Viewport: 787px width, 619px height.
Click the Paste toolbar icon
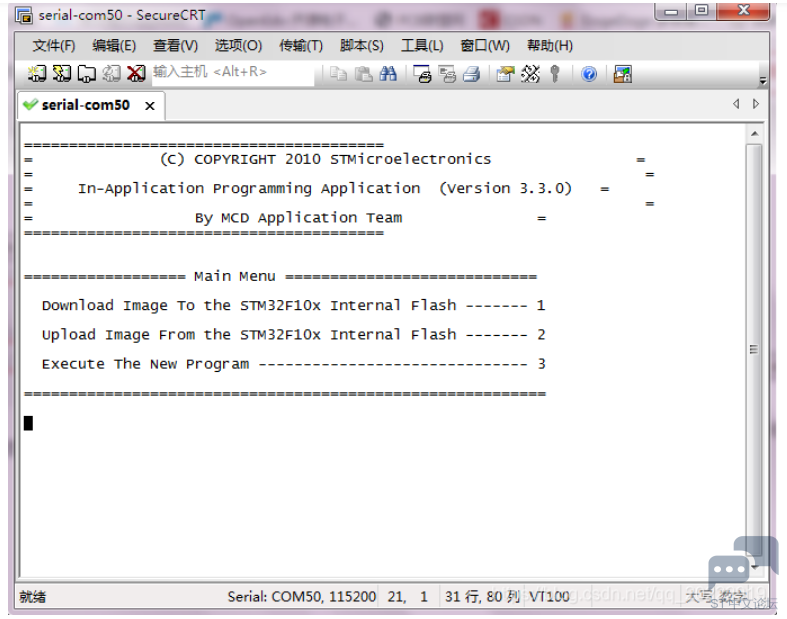coord(363,74)
